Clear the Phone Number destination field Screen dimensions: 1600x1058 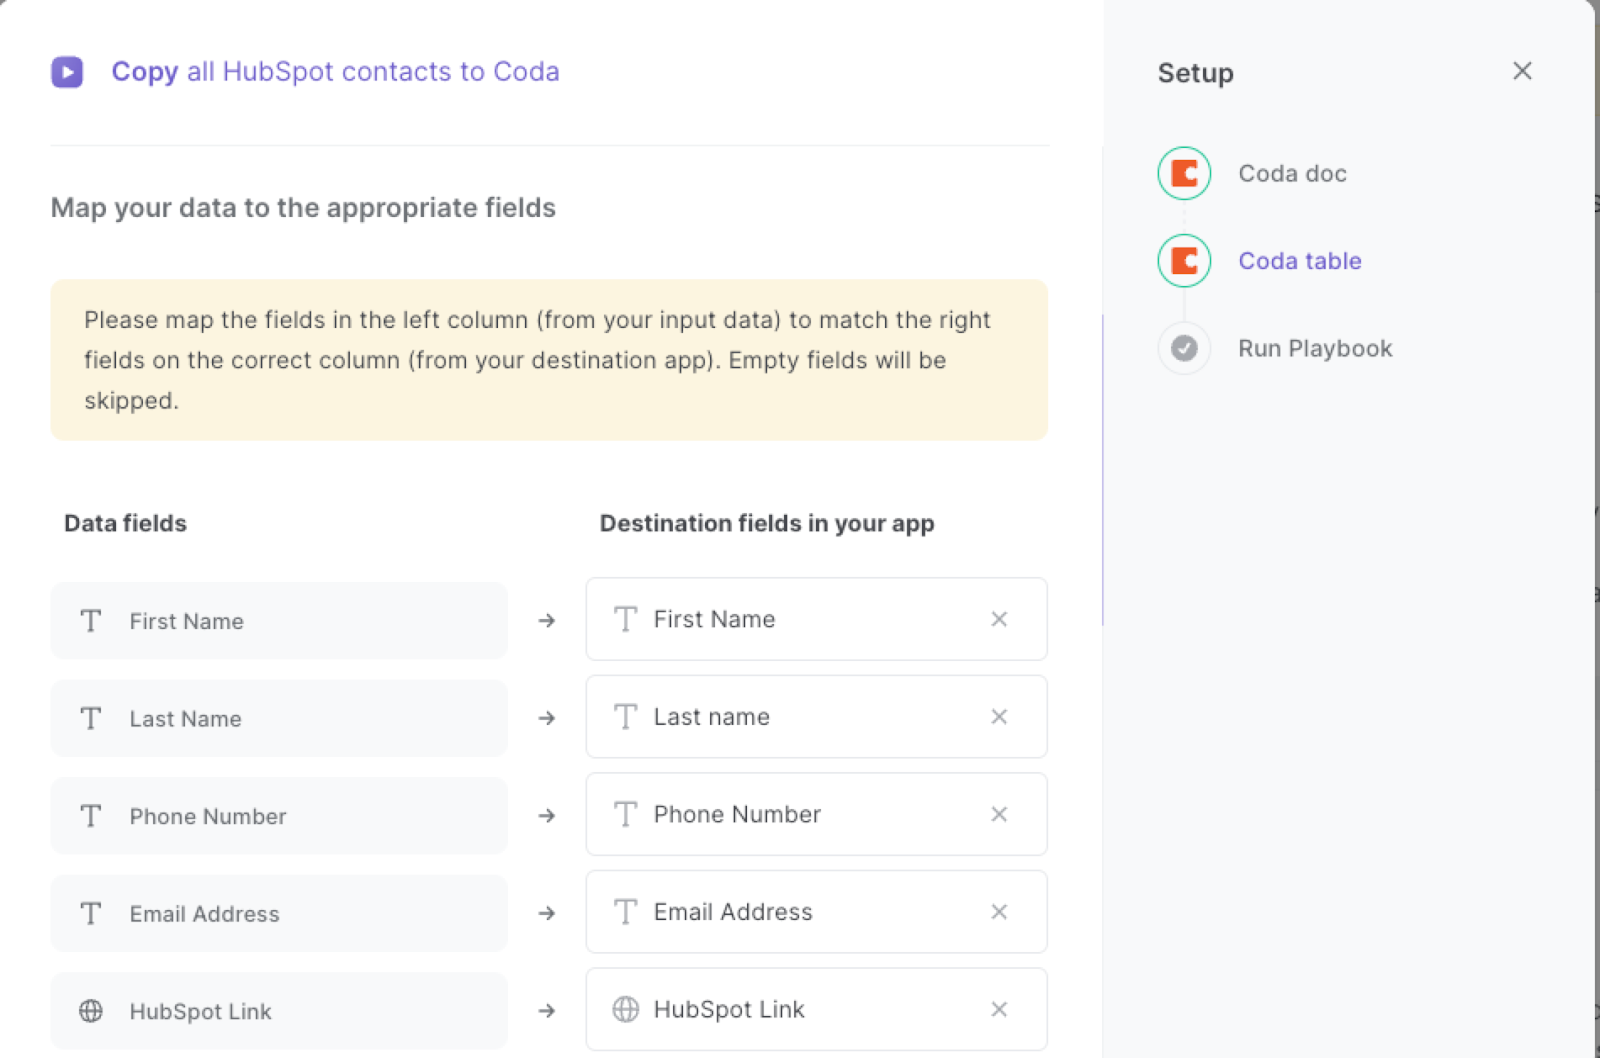click(x=999, y=814)
